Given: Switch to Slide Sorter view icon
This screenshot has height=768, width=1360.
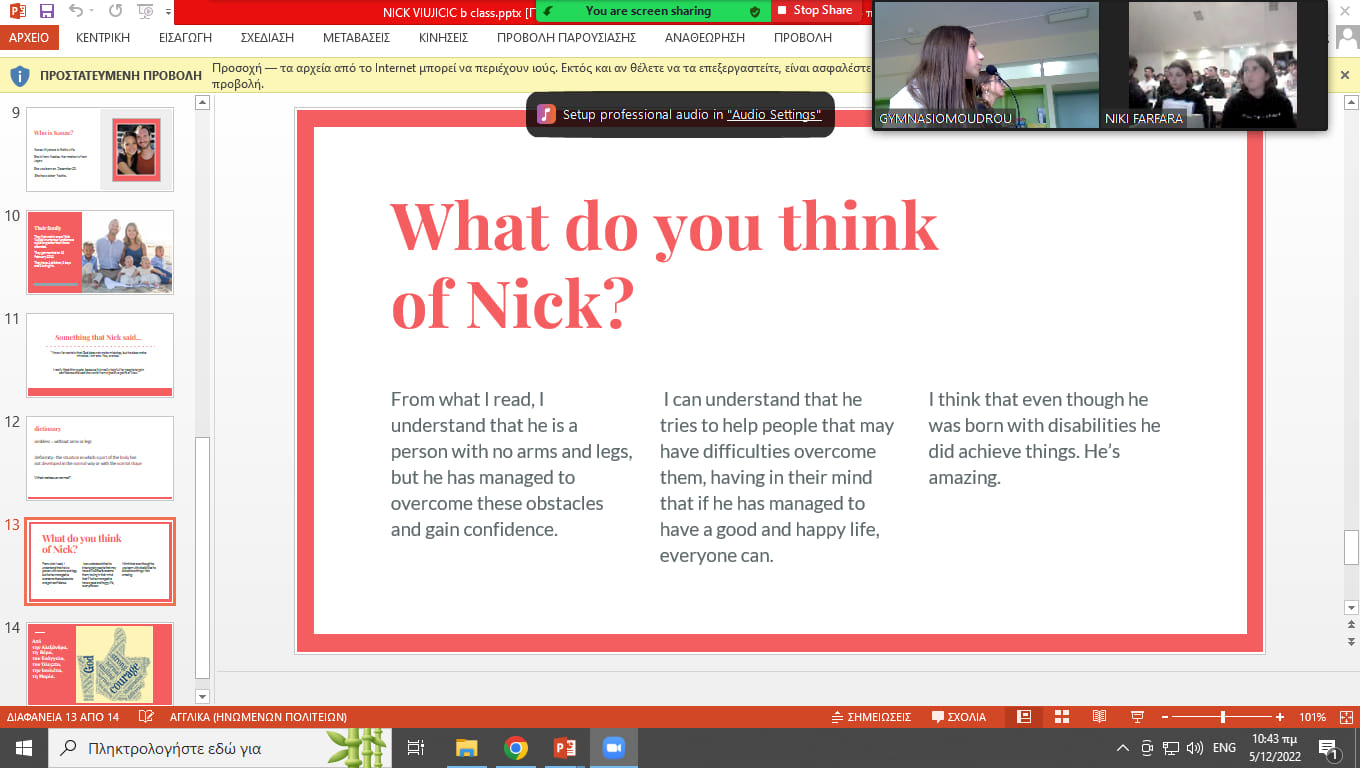Looking at the screenshot, I should tap(1062, 717).
